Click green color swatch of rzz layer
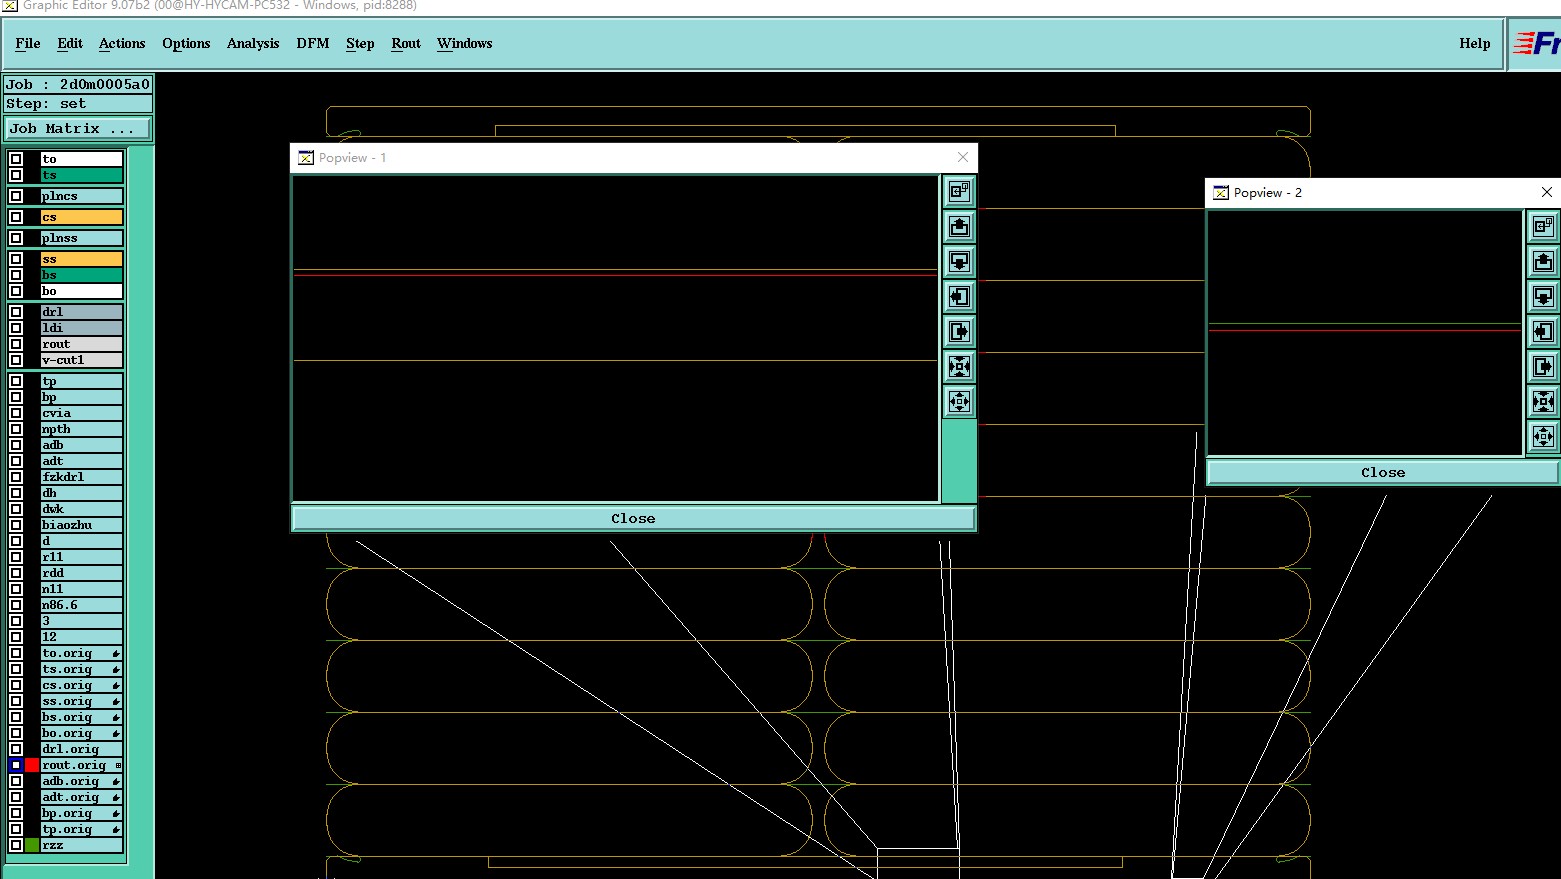The width and height of the screenshot is (1561, 879). tap(32, 845)
